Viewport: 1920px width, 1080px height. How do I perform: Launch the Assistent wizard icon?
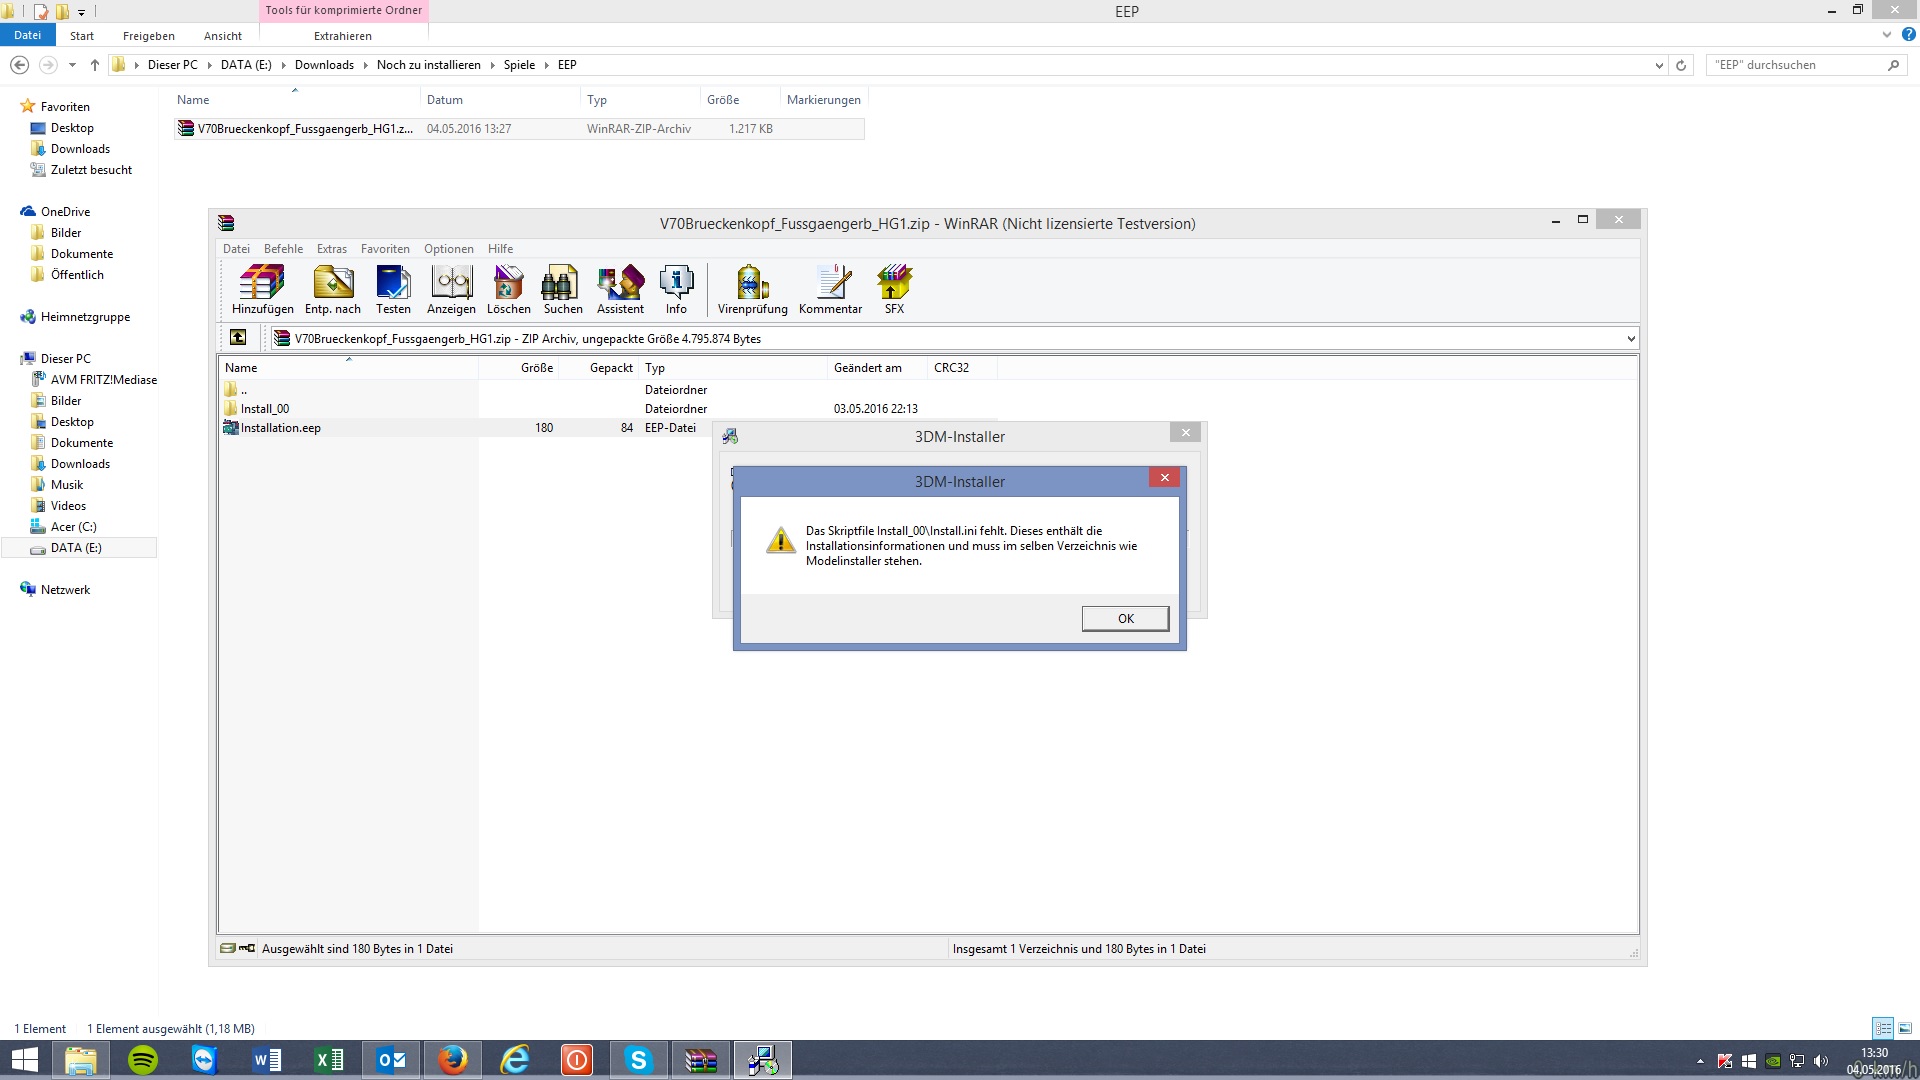point(620,289)
